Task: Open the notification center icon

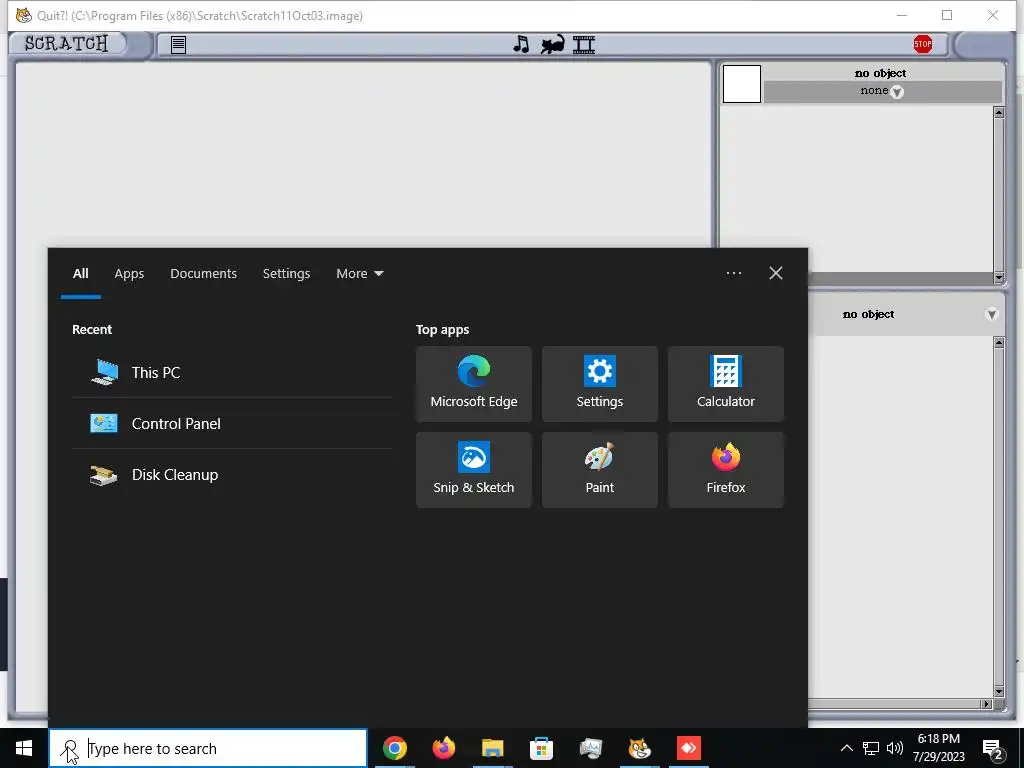Action: click(x=993, y=748)
